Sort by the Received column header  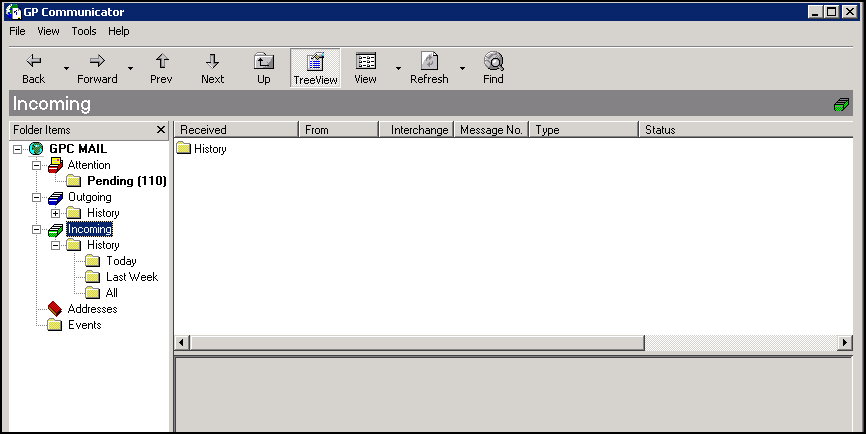[x=235, y=129]
